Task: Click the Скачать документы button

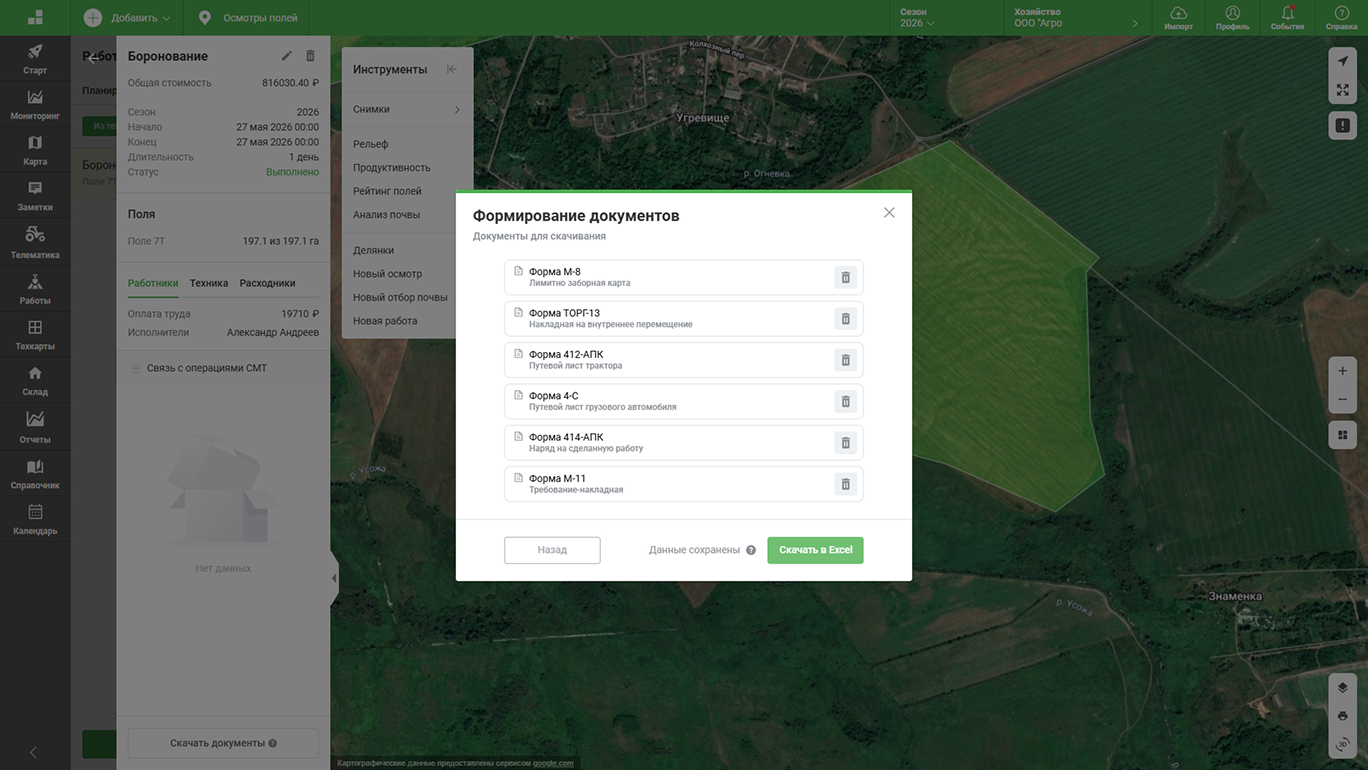Action: click(x=223, y=743)
